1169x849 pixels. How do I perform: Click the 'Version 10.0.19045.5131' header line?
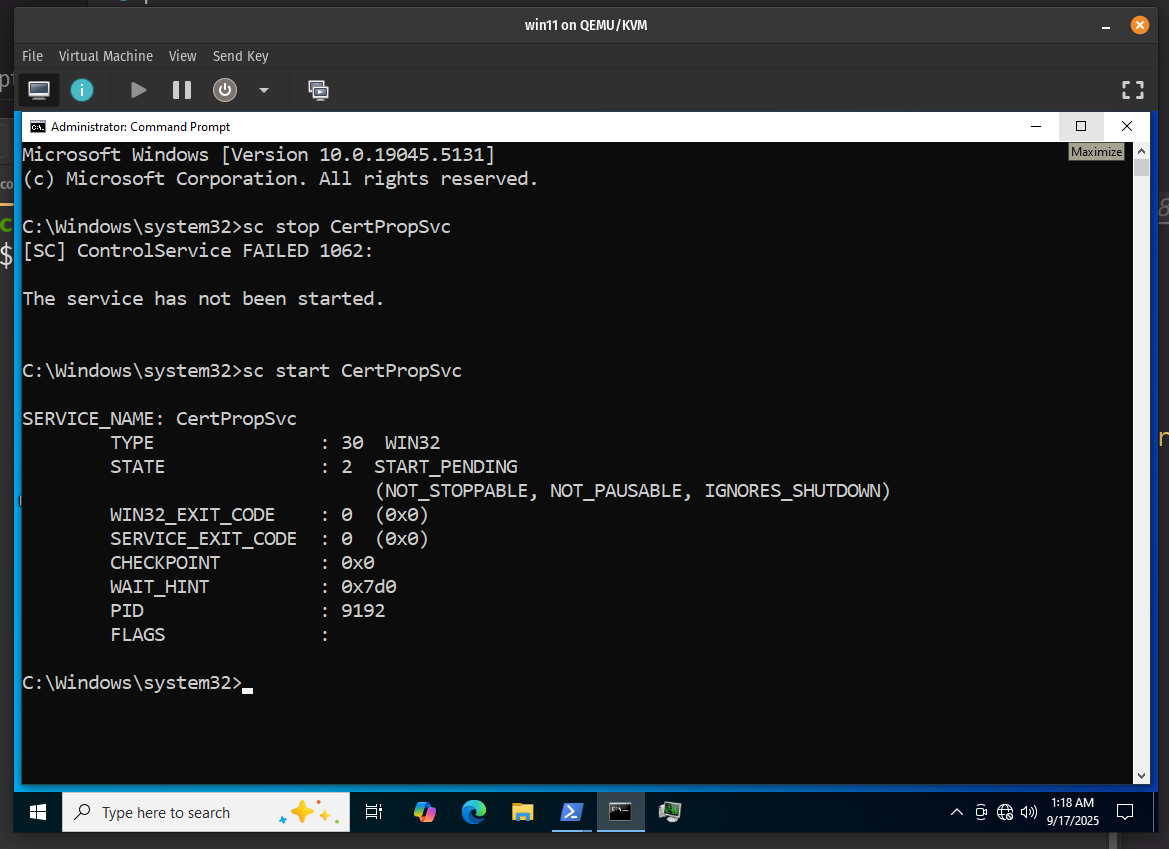pyautogui.click(x=259, y=154)
